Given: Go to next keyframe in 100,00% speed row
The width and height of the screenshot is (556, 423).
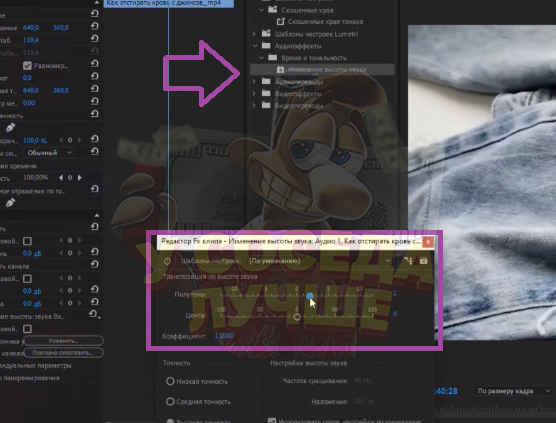Looking at the screenshot, I should tap(80, 177).
